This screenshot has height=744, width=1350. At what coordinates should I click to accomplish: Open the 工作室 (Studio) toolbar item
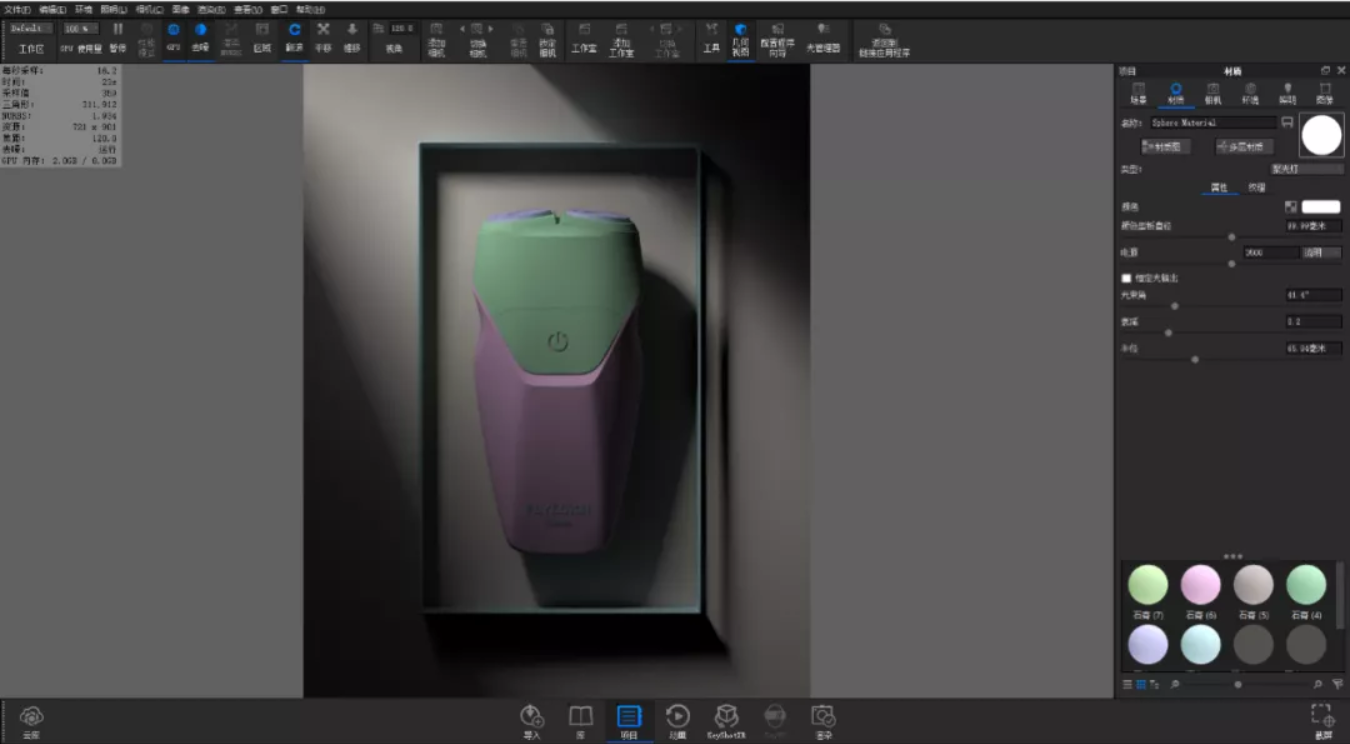pyautogui.click(x=584, y=36)
